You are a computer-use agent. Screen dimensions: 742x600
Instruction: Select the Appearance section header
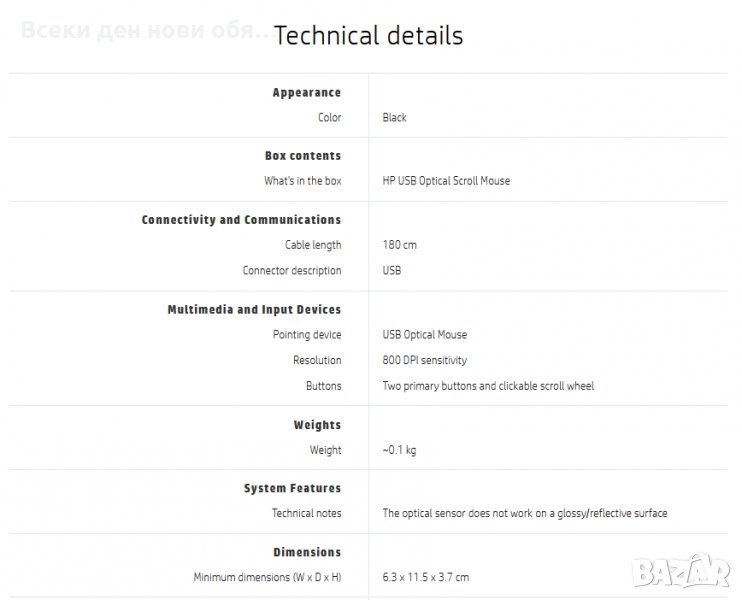click(306, 93)
